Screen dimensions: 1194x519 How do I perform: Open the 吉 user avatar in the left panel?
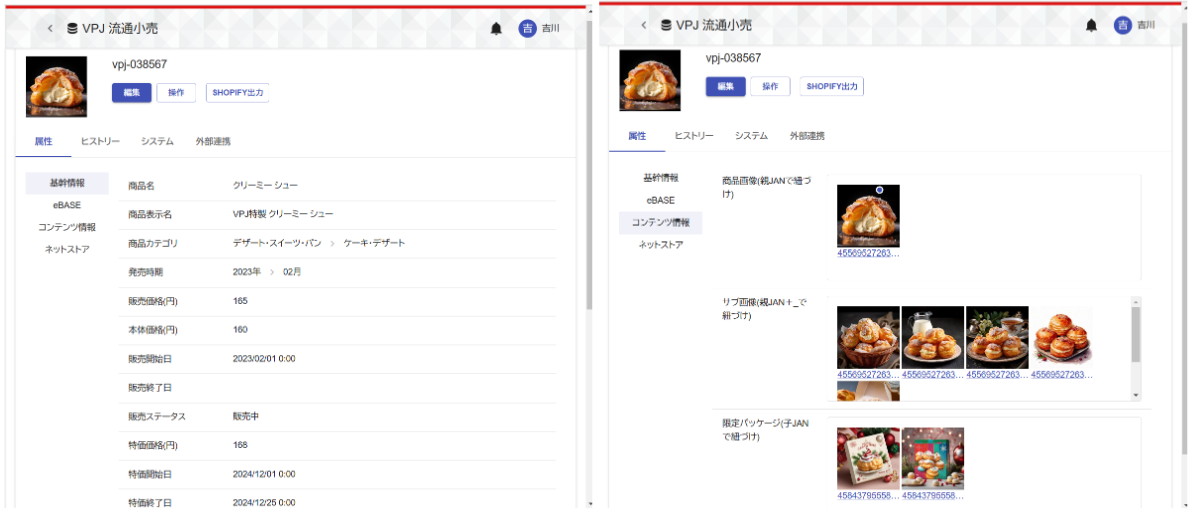click(527, 29)
